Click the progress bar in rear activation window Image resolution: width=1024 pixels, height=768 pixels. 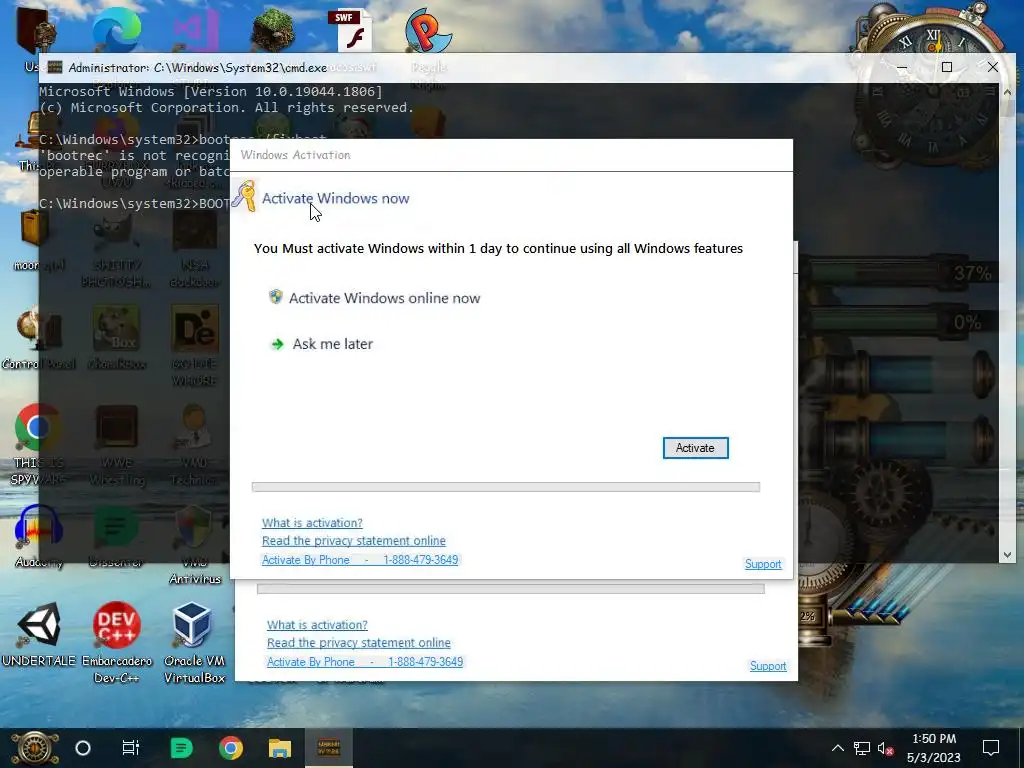pyautogui.click(x=510, y=589)
